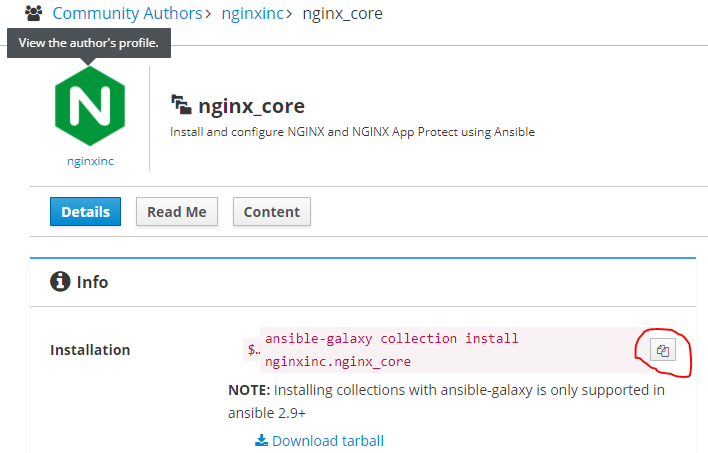The width and height of the screenshot is (708, 453).
Task: Click the collection icon beside nginx_core title
Action: tap(181, 105)
